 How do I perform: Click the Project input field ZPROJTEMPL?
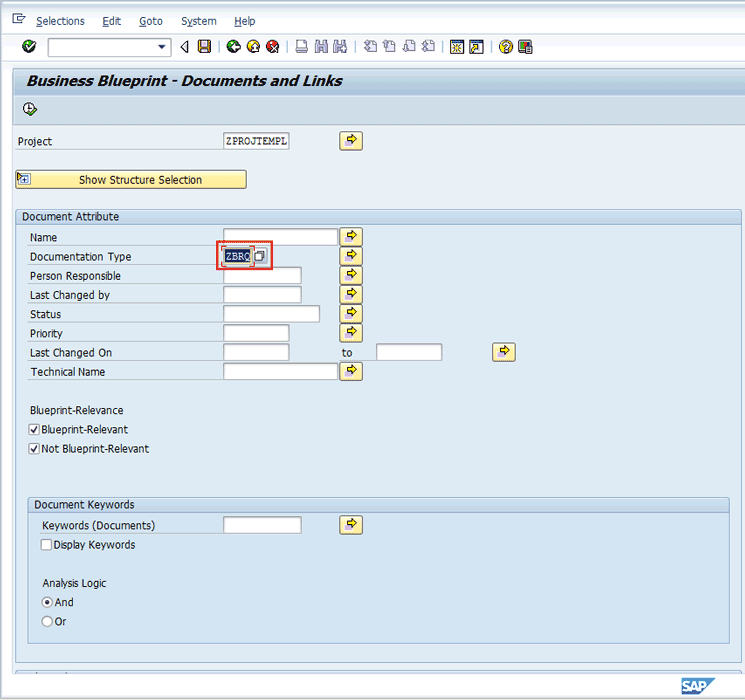pyautogui.click(x=256, y=141)
